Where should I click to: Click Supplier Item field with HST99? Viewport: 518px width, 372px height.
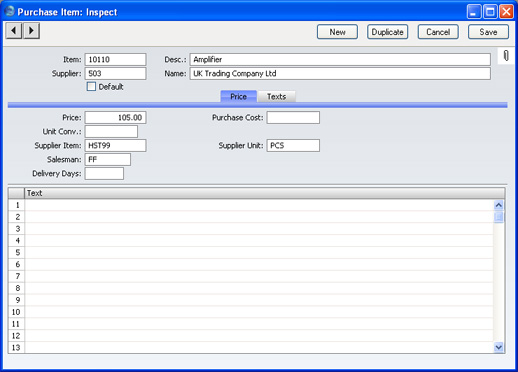click(x=115, y=146)
